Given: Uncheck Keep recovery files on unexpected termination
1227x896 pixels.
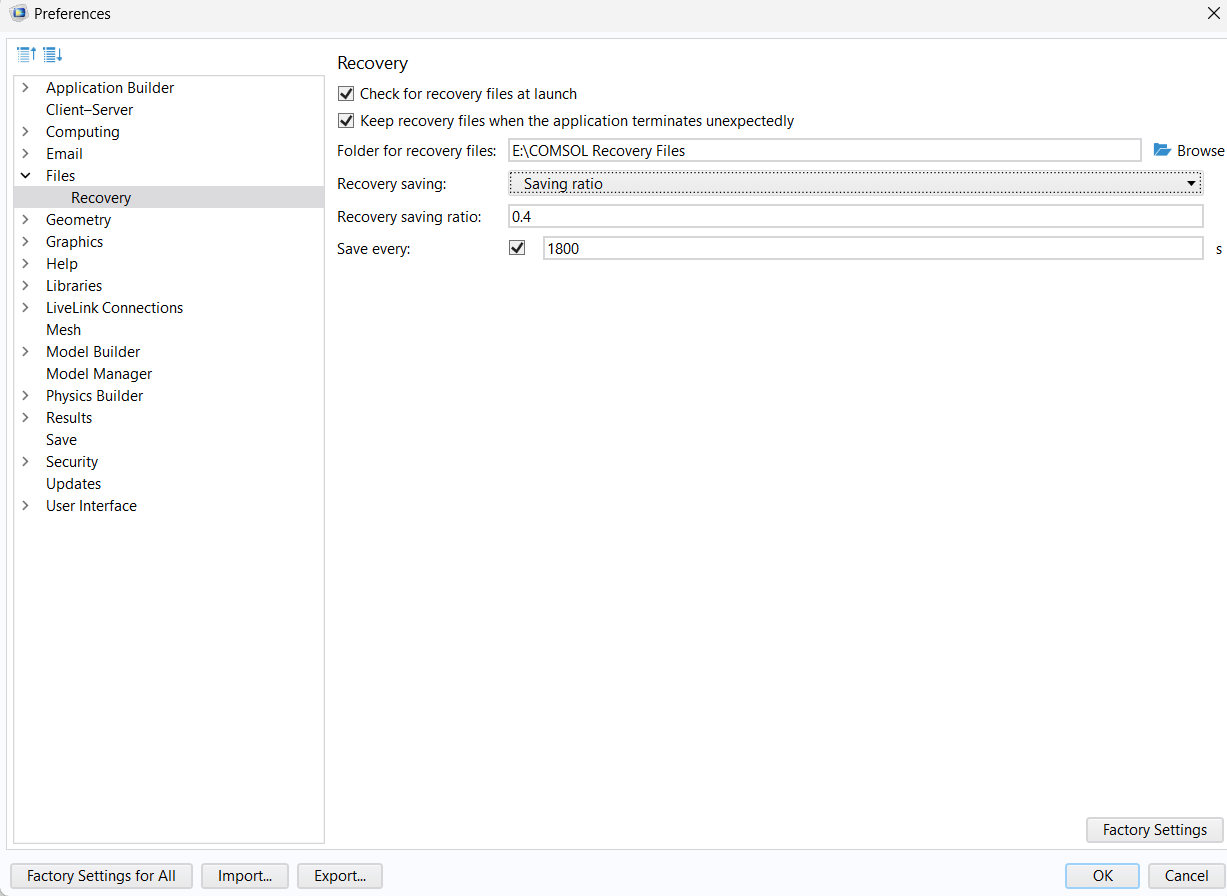Looking at the screenshot, I should pos(347,121).
